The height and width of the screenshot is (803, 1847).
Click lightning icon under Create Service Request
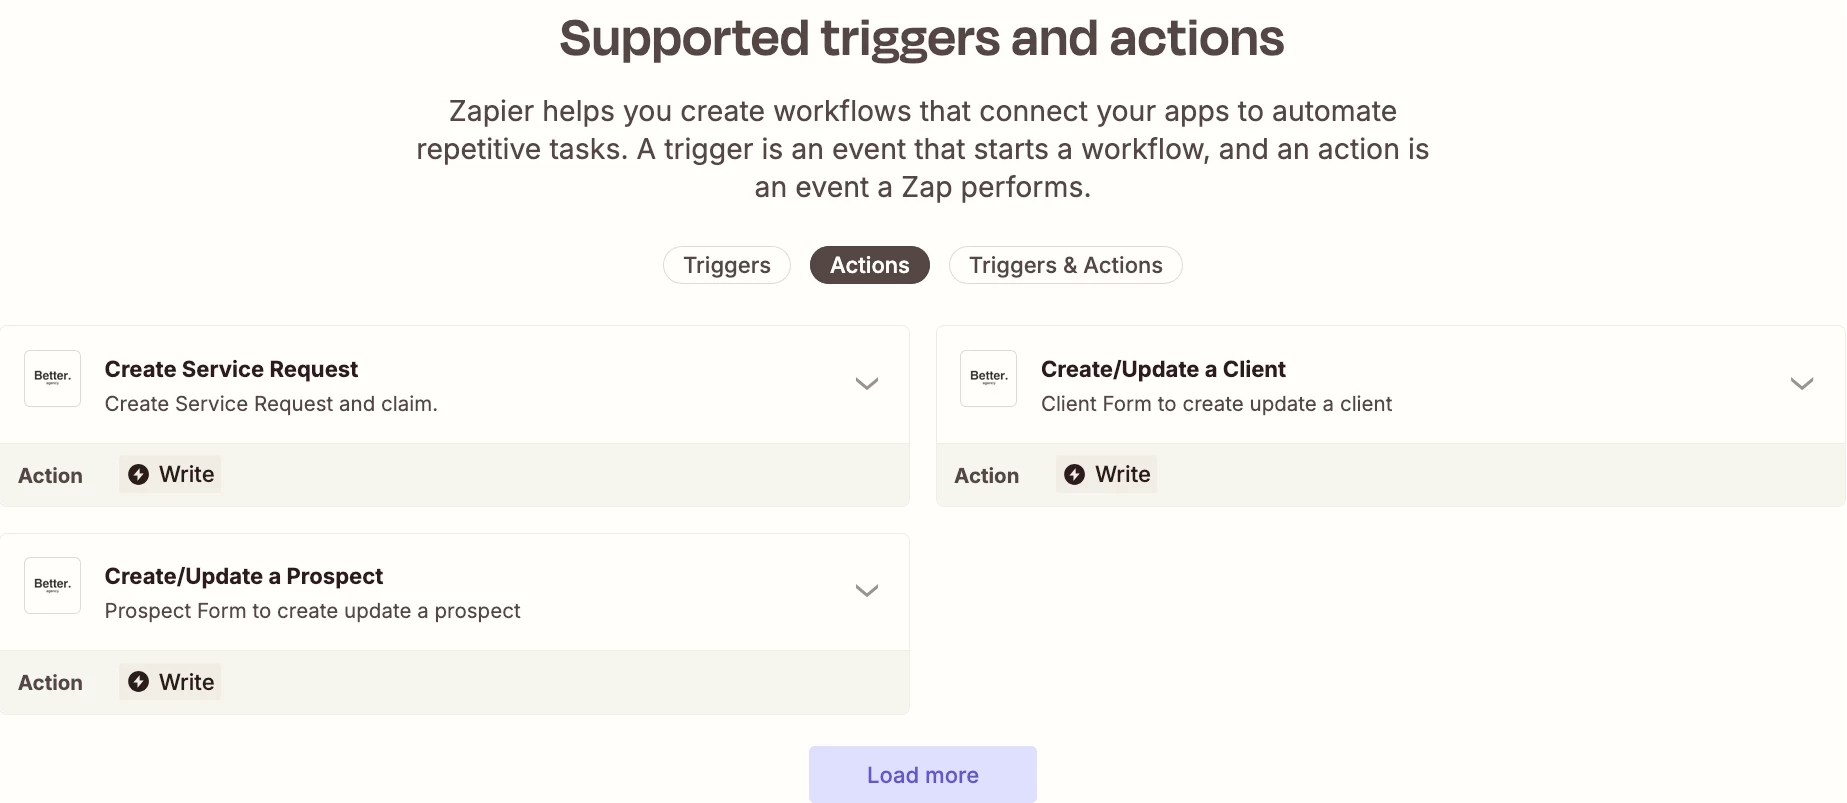coord(139,474)
